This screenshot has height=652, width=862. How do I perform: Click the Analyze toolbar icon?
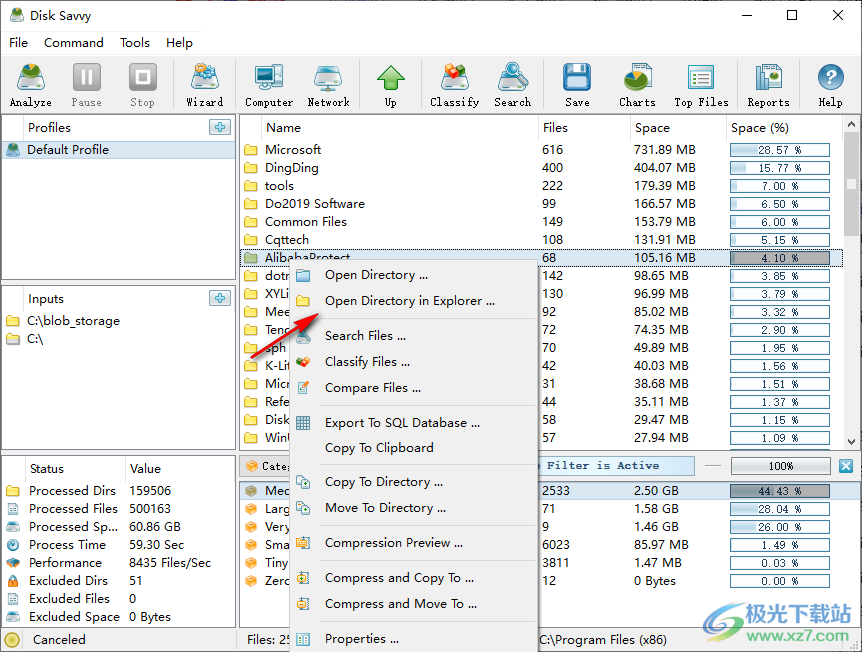click(x=31, y=85)
